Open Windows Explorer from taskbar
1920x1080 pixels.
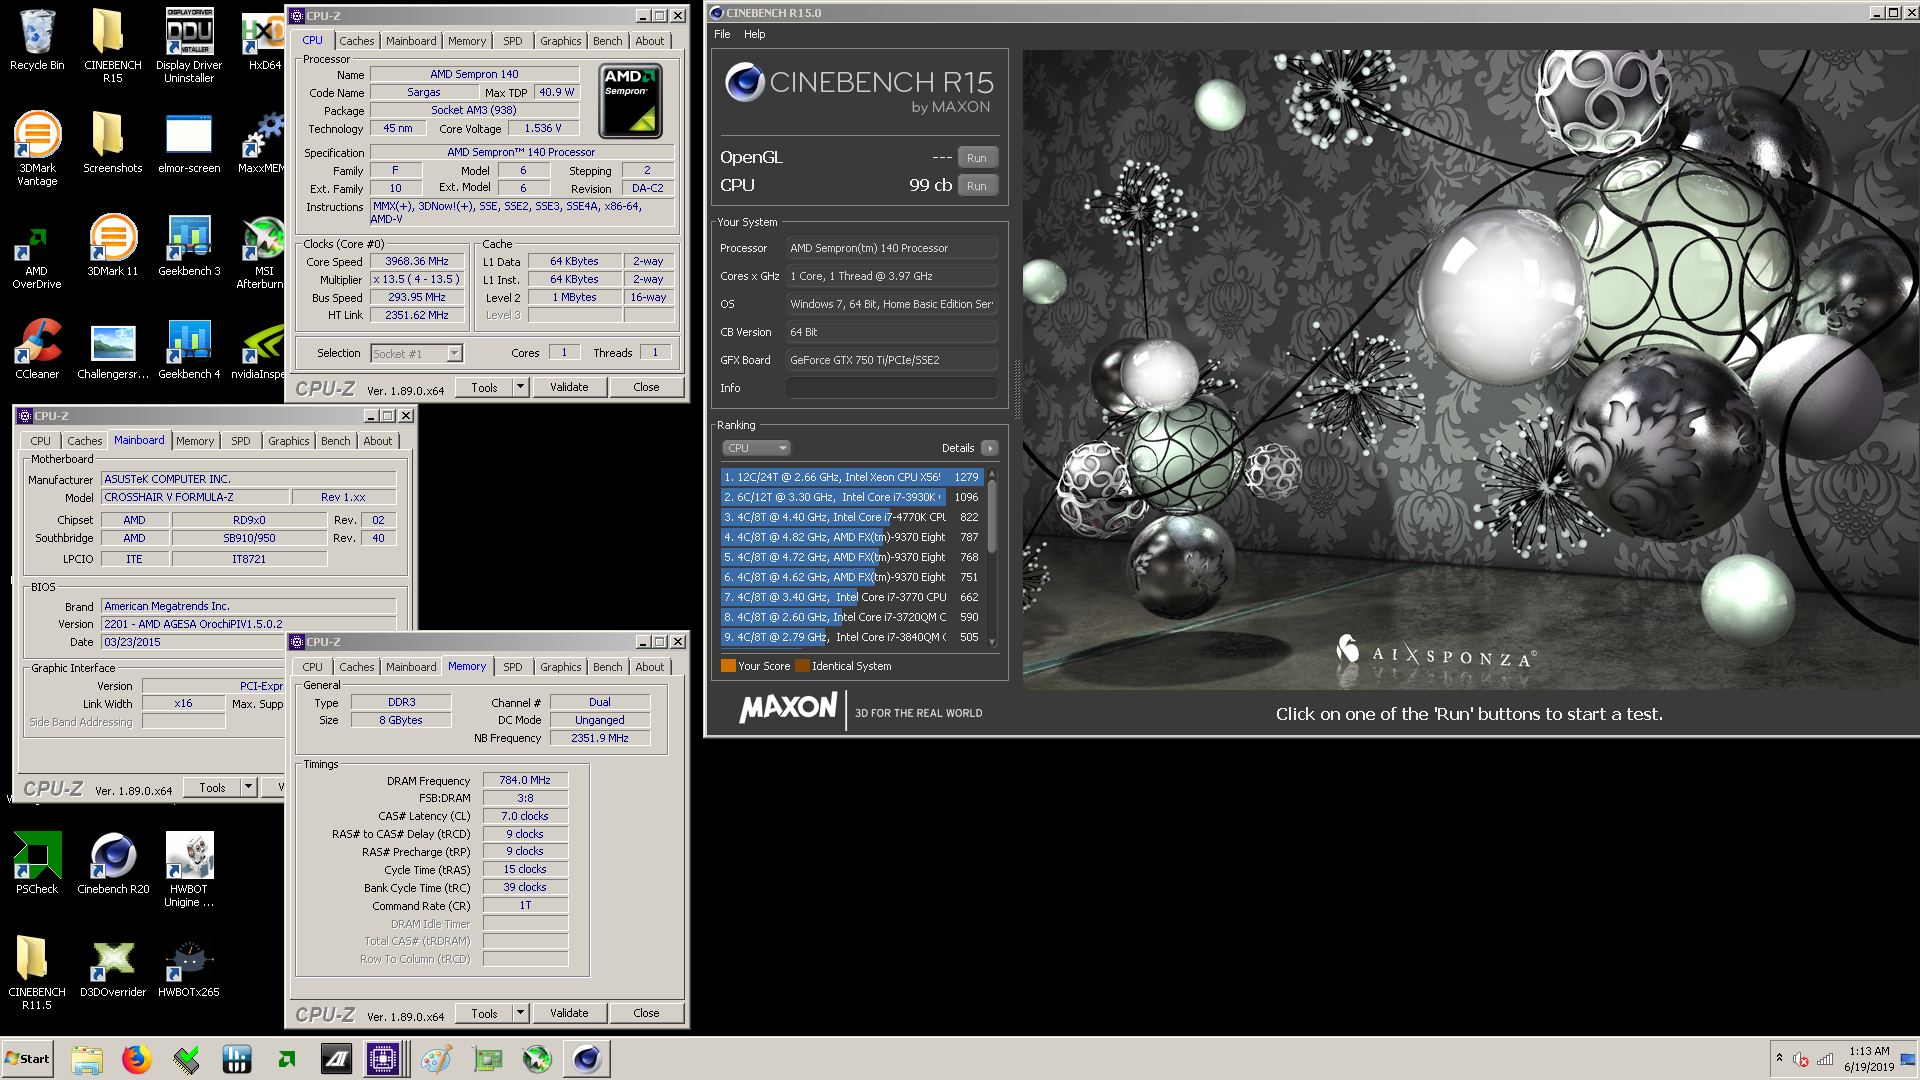click(x=87, y=1059)
